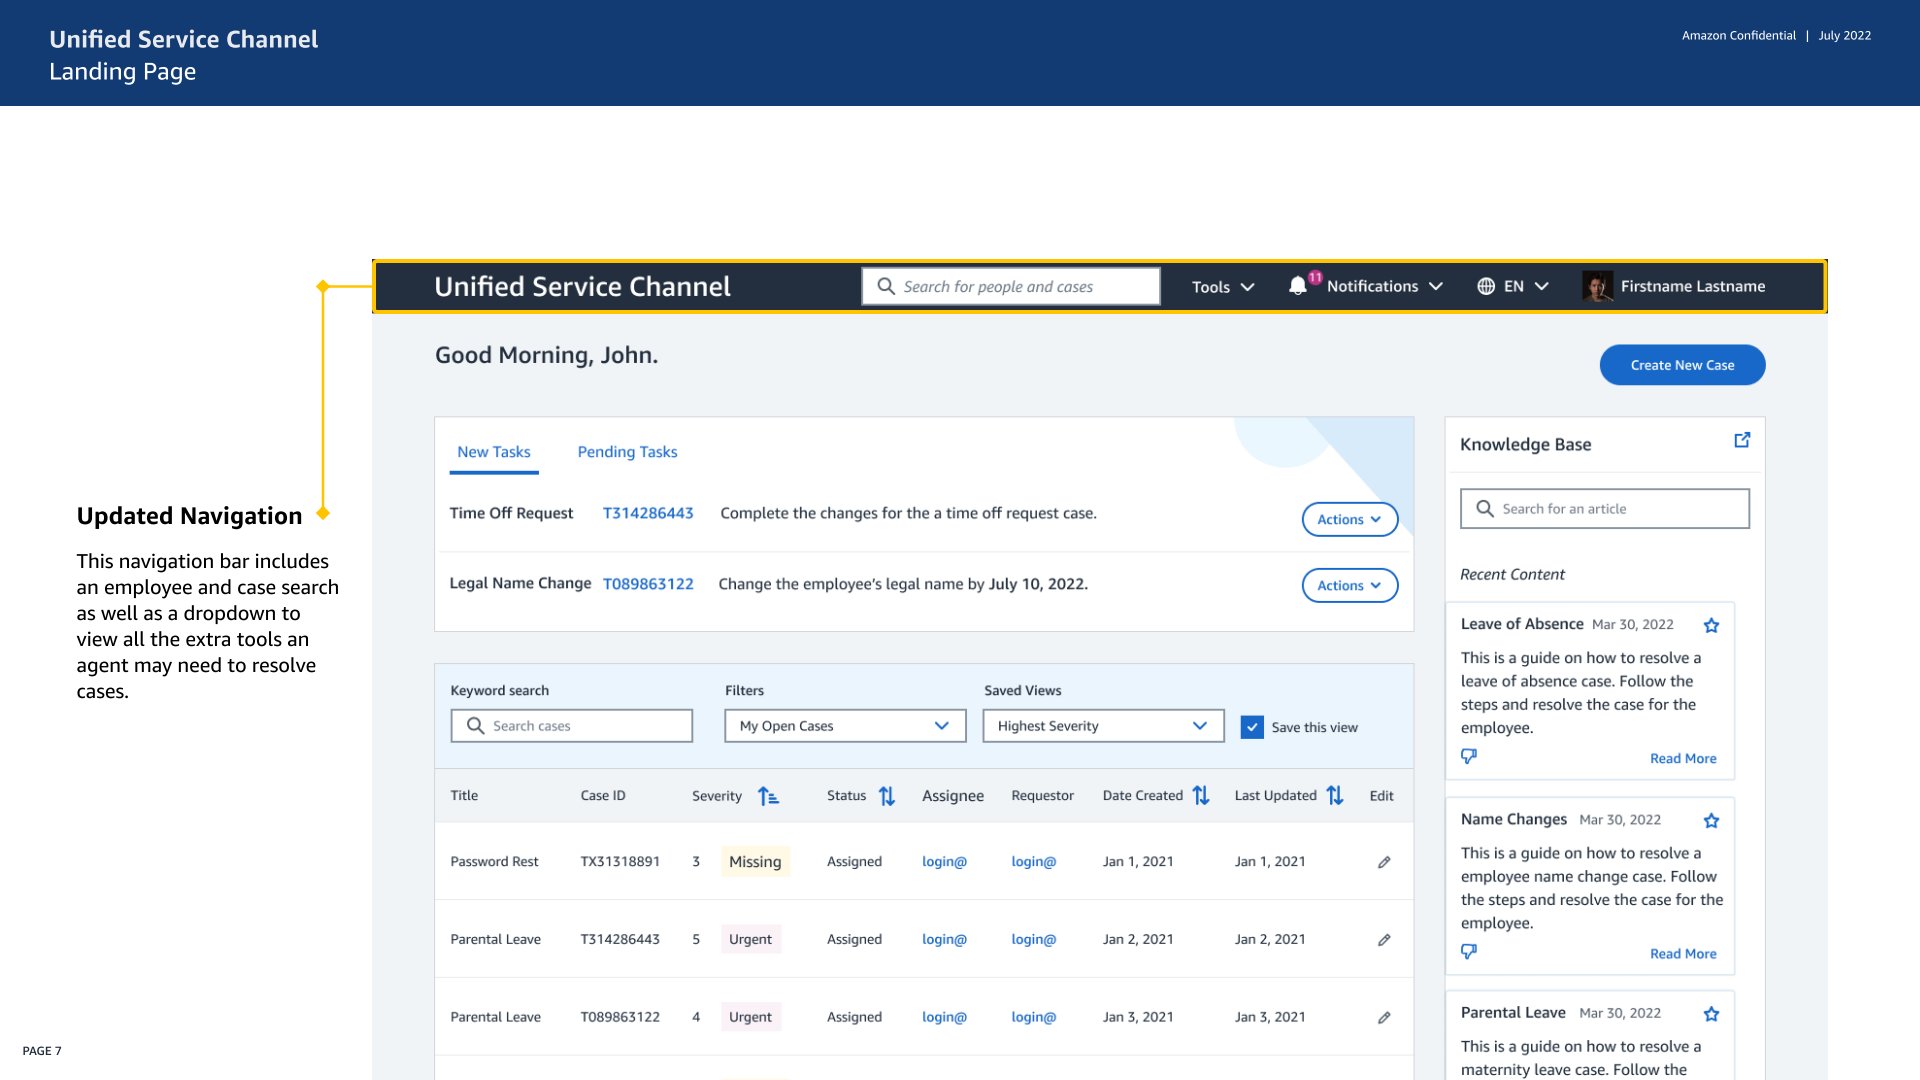Screen dimensions: 1920x1080
Task: Sort by Last Updated arrows icon
Action: point(1335,796)
